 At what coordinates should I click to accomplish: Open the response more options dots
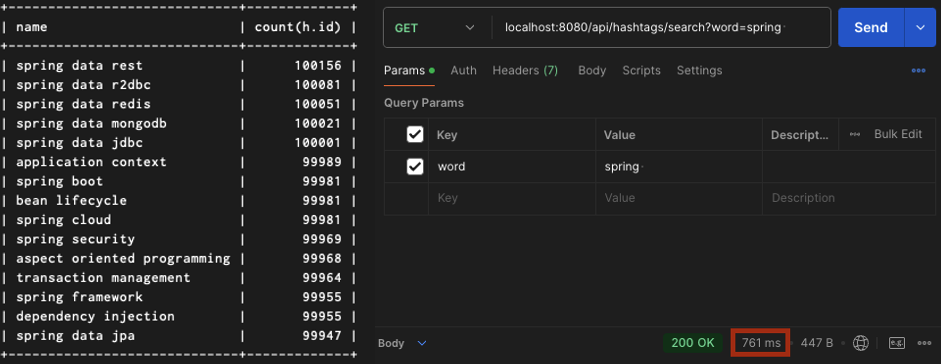pyautogui.click(x=924, y=343)
